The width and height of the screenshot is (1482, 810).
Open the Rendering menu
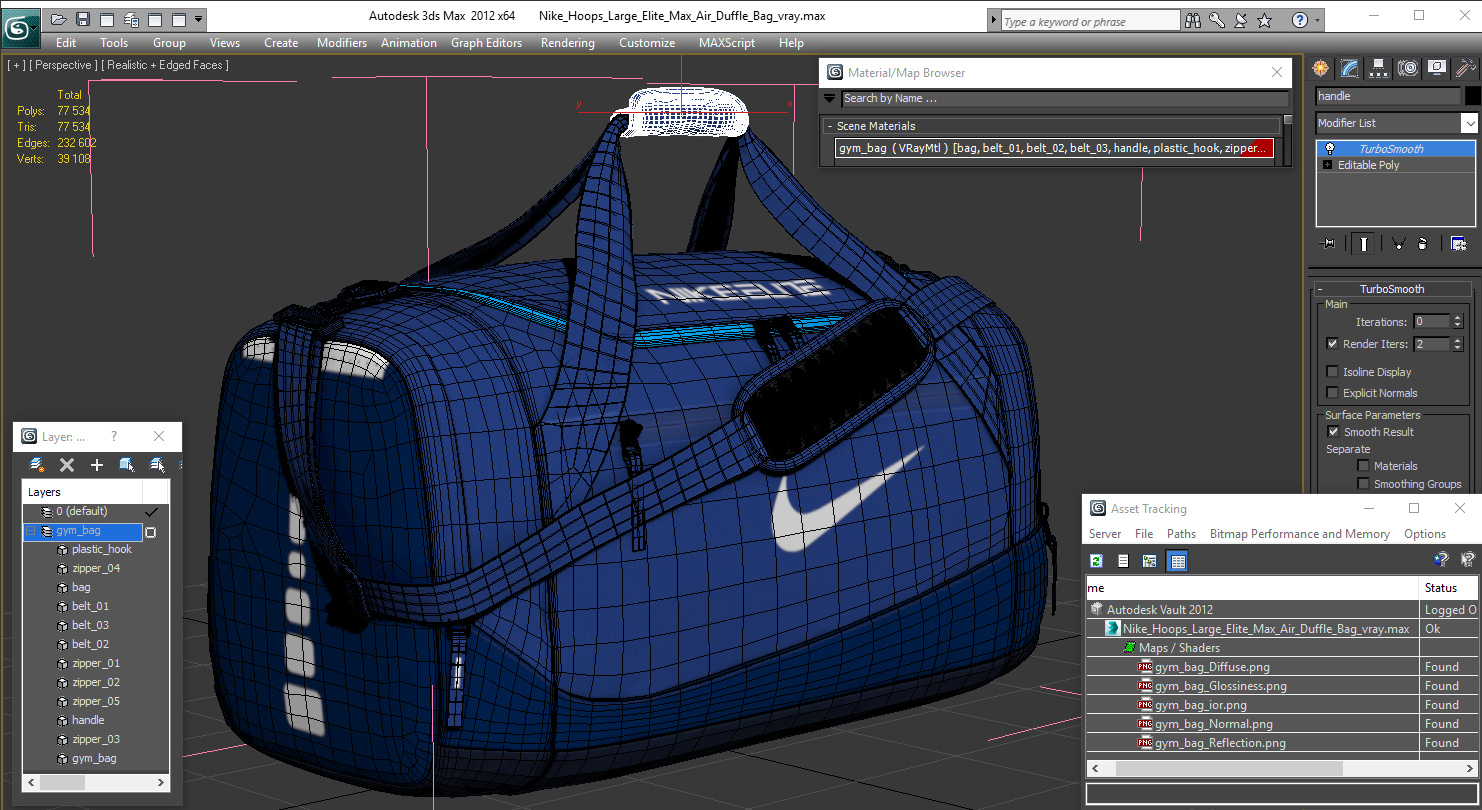568,43
